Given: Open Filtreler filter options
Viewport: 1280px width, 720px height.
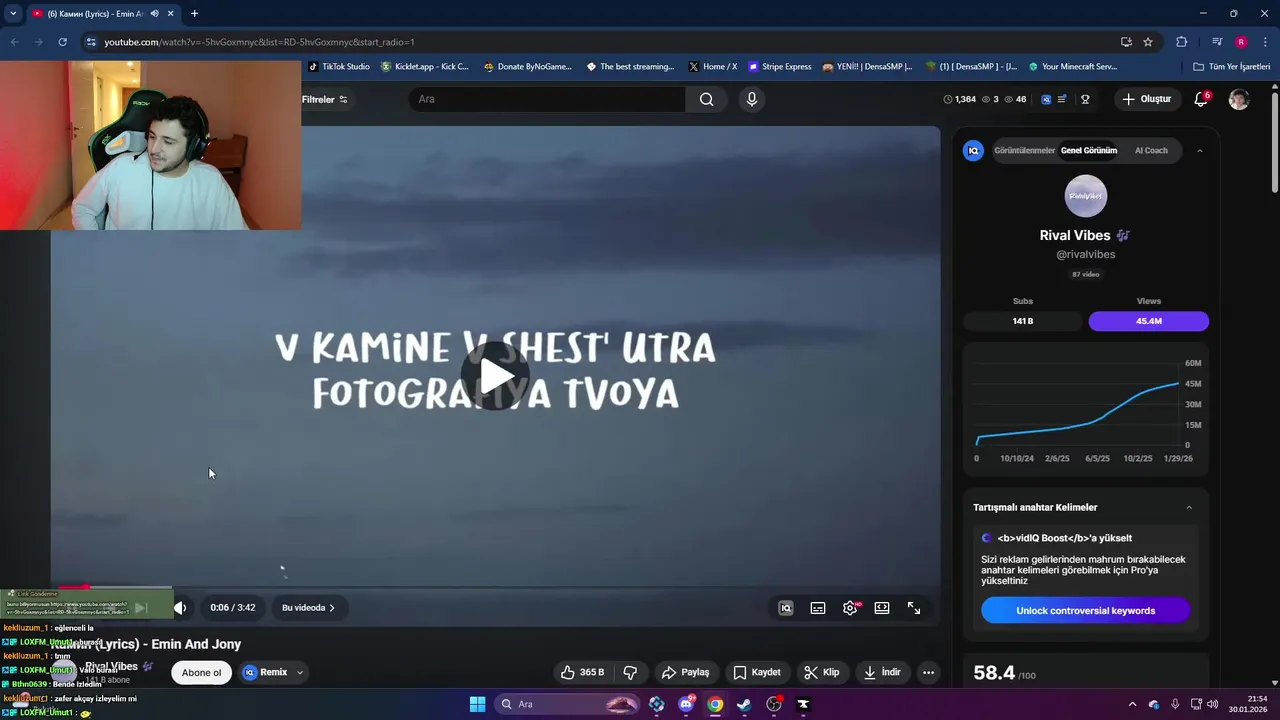Looking at the screenshot, I should point(325,99).
